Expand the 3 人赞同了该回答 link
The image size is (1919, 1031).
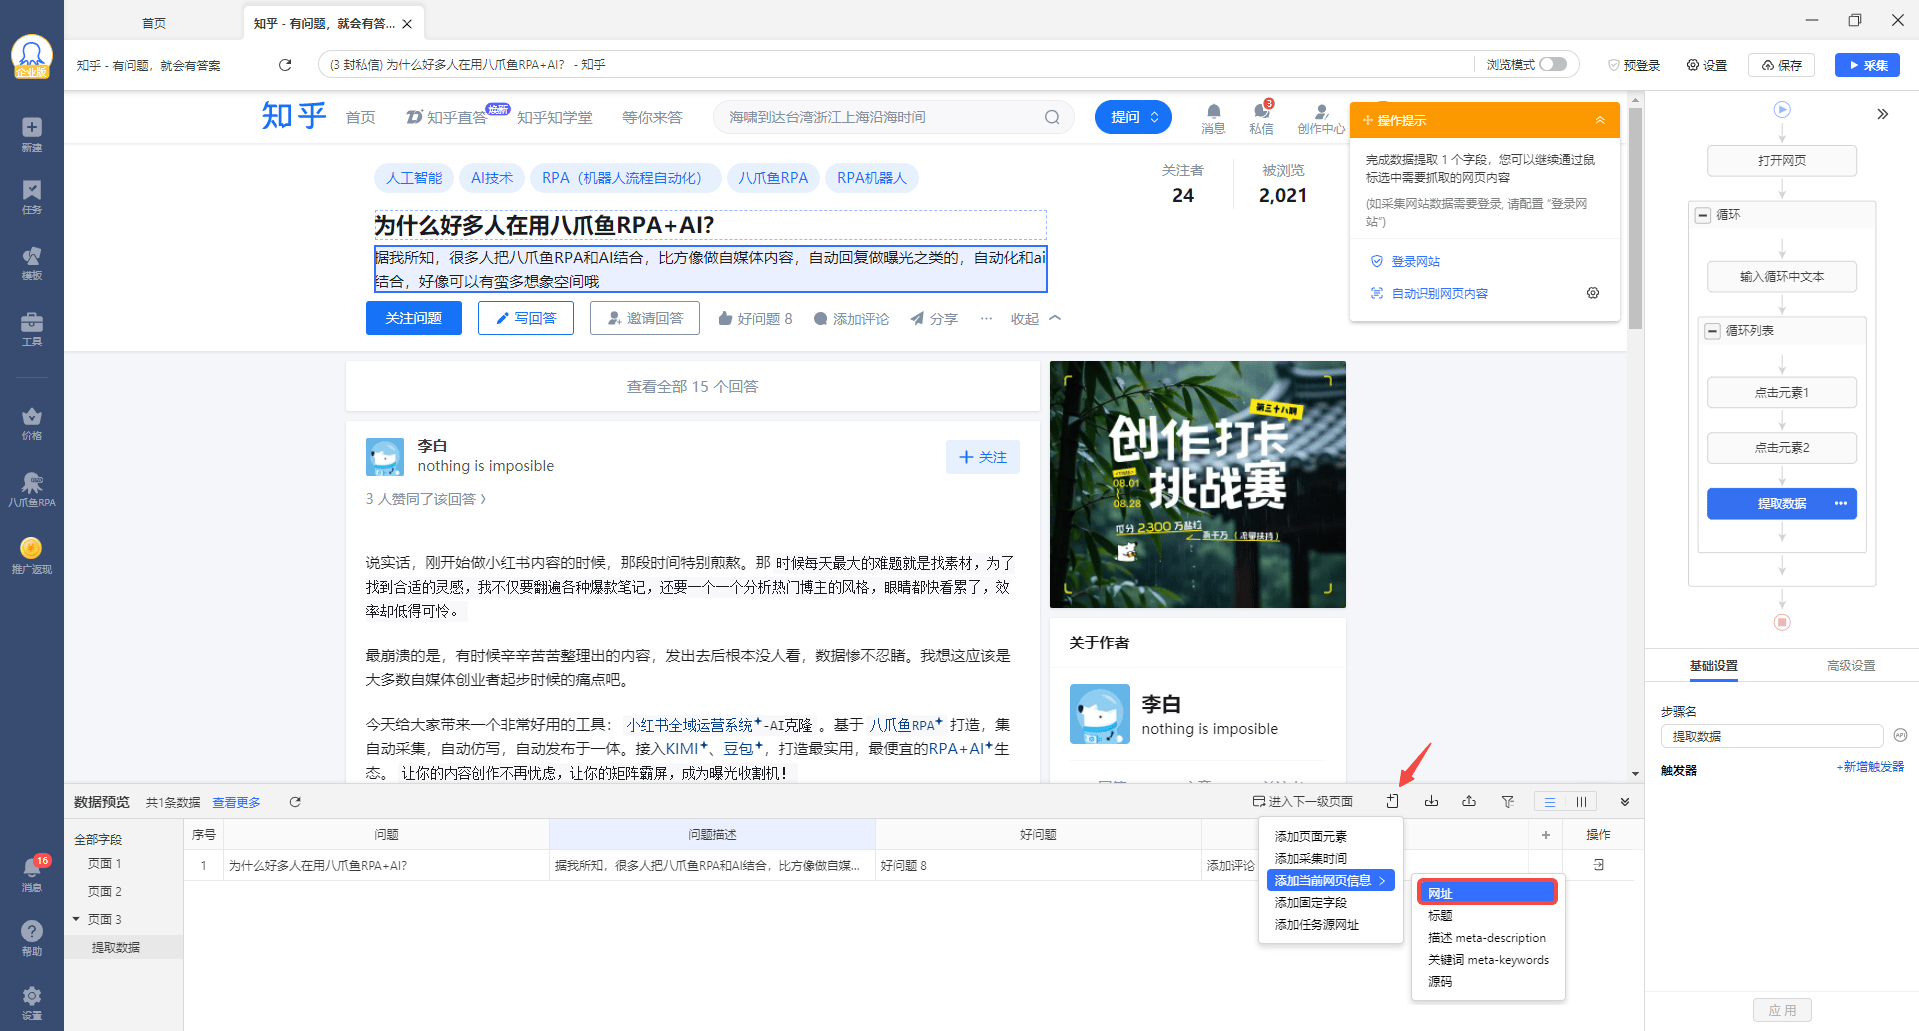426,499
